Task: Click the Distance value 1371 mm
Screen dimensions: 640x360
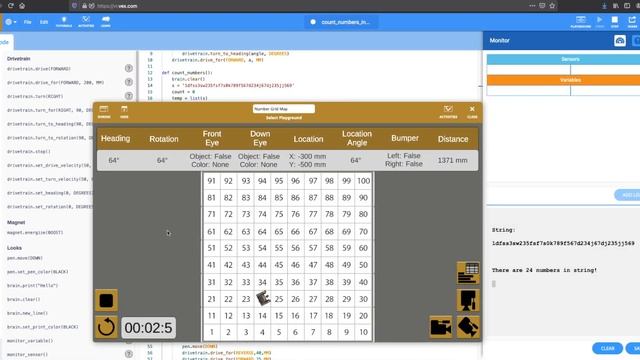Action: 453,160
